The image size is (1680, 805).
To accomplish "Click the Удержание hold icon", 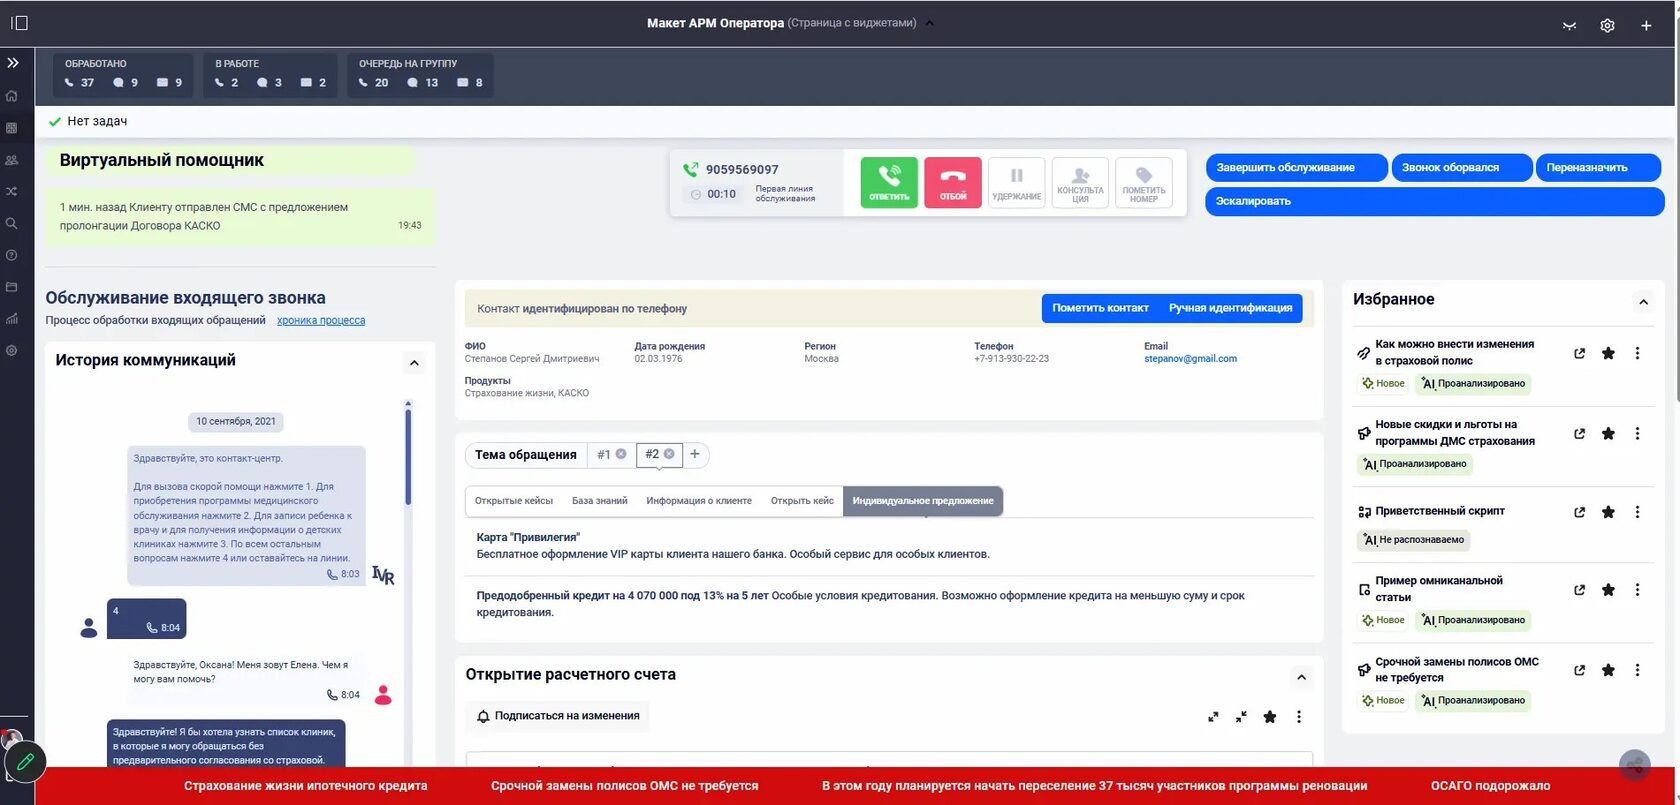I will (1016, 182).
